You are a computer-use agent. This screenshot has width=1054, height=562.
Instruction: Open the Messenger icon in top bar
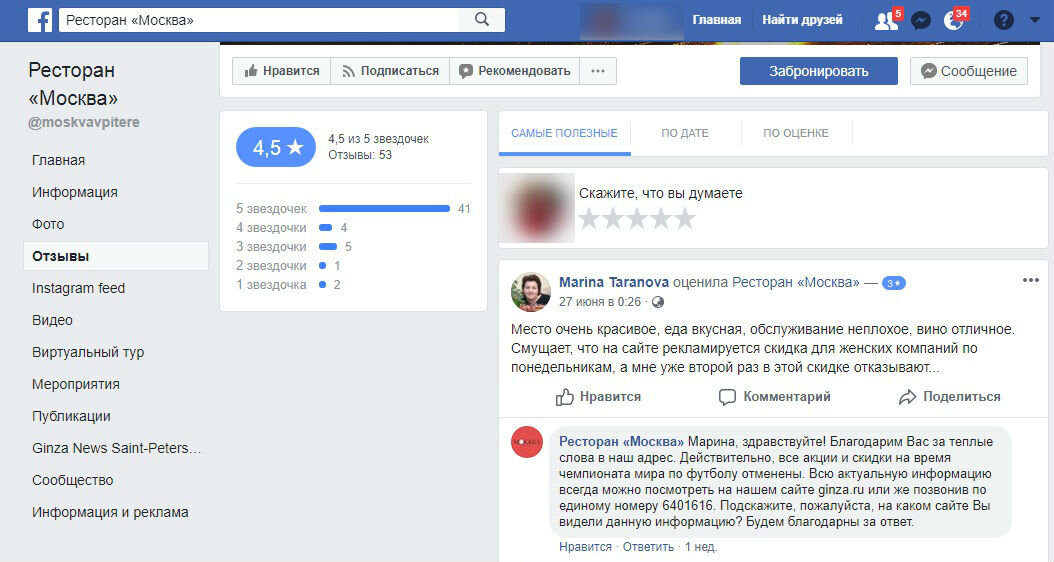click(x=921, y=21)
